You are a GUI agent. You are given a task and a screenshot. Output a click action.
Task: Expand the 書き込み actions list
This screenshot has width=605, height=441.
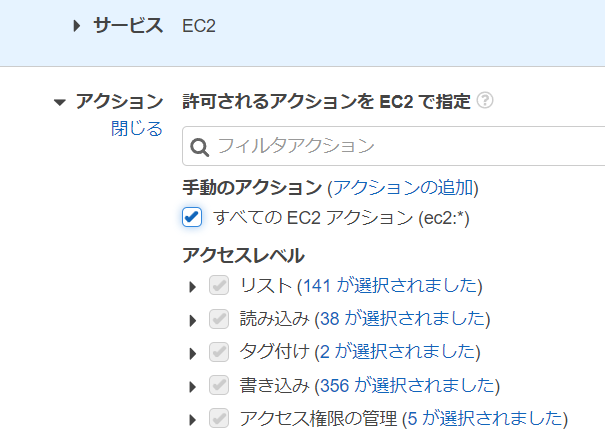(193, 387)
